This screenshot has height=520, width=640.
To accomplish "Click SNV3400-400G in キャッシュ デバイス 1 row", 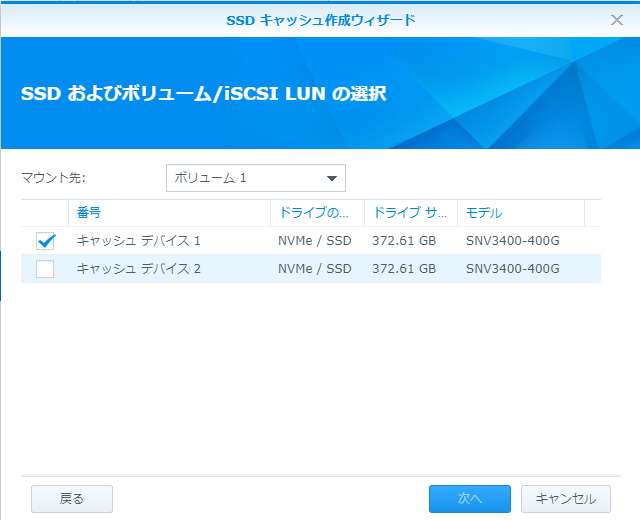I will pyautogui.click(x=513, y=241).
